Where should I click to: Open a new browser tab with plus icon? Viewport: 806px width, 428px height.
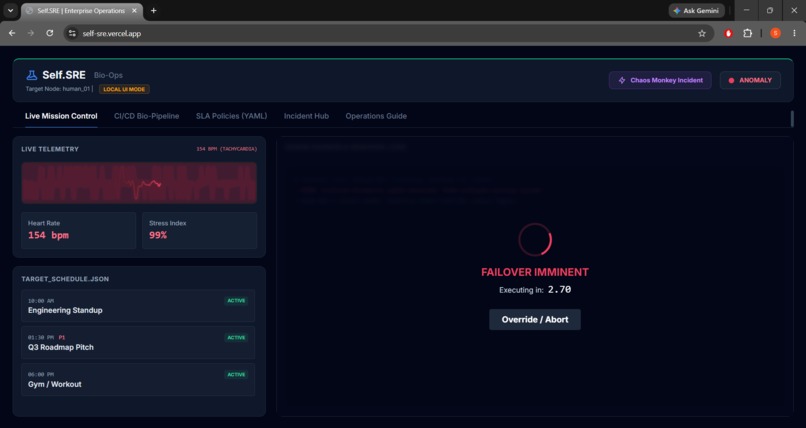tap(153, 10)
